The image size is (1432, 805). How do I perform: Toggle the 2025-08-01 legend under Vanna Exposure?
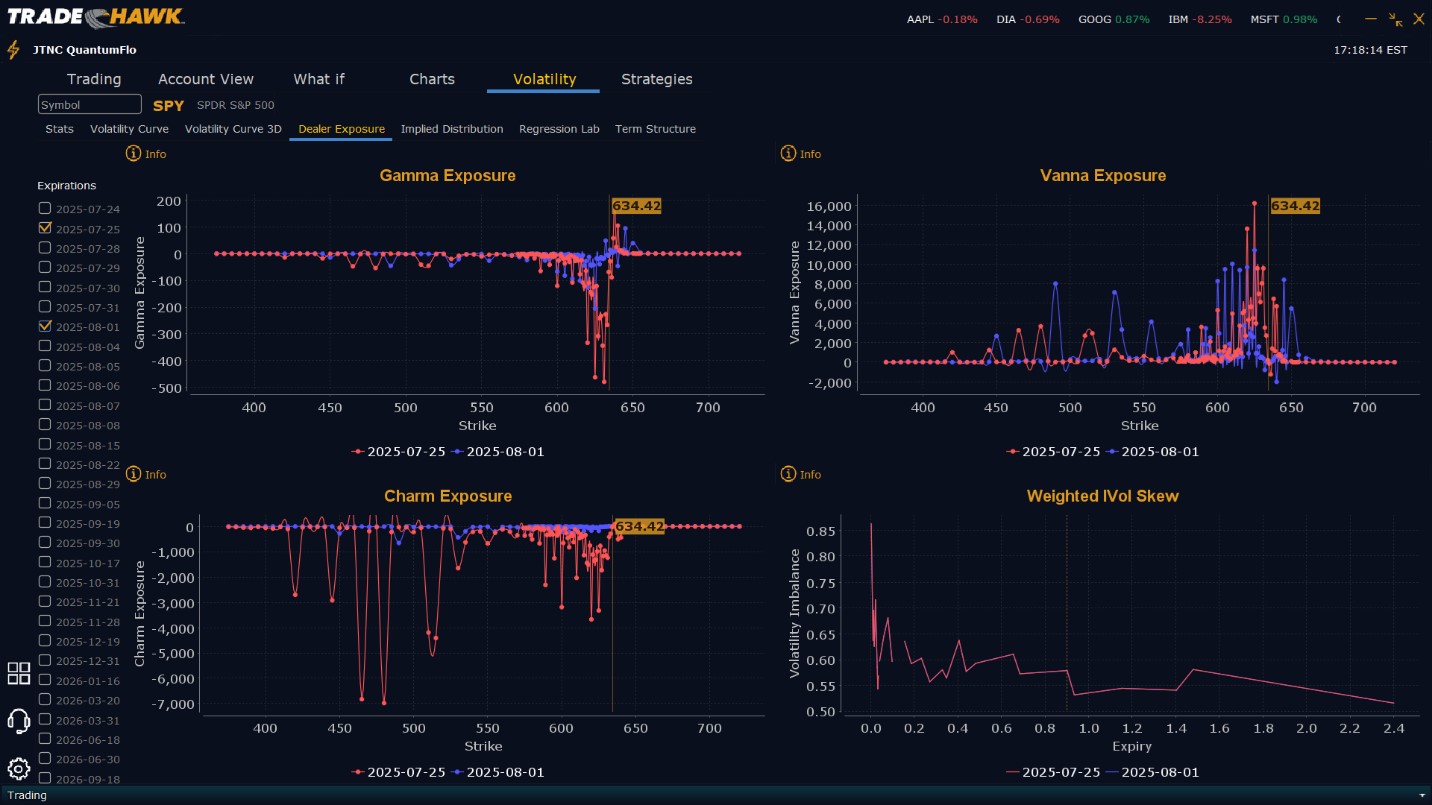coord(1153,451)
